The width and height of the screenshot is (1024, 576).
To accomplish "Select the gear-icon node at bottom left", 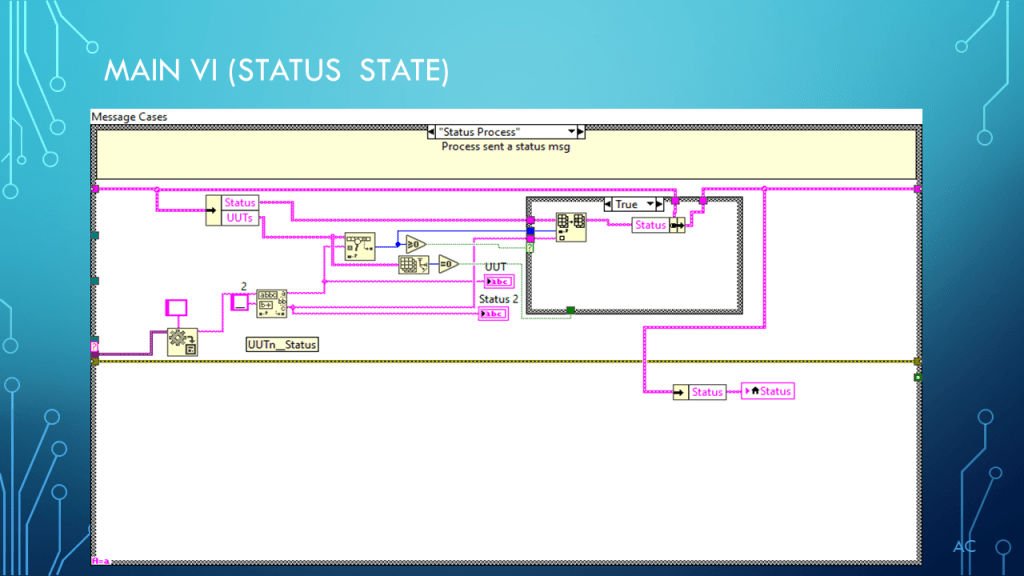I will tap(182, 341).
